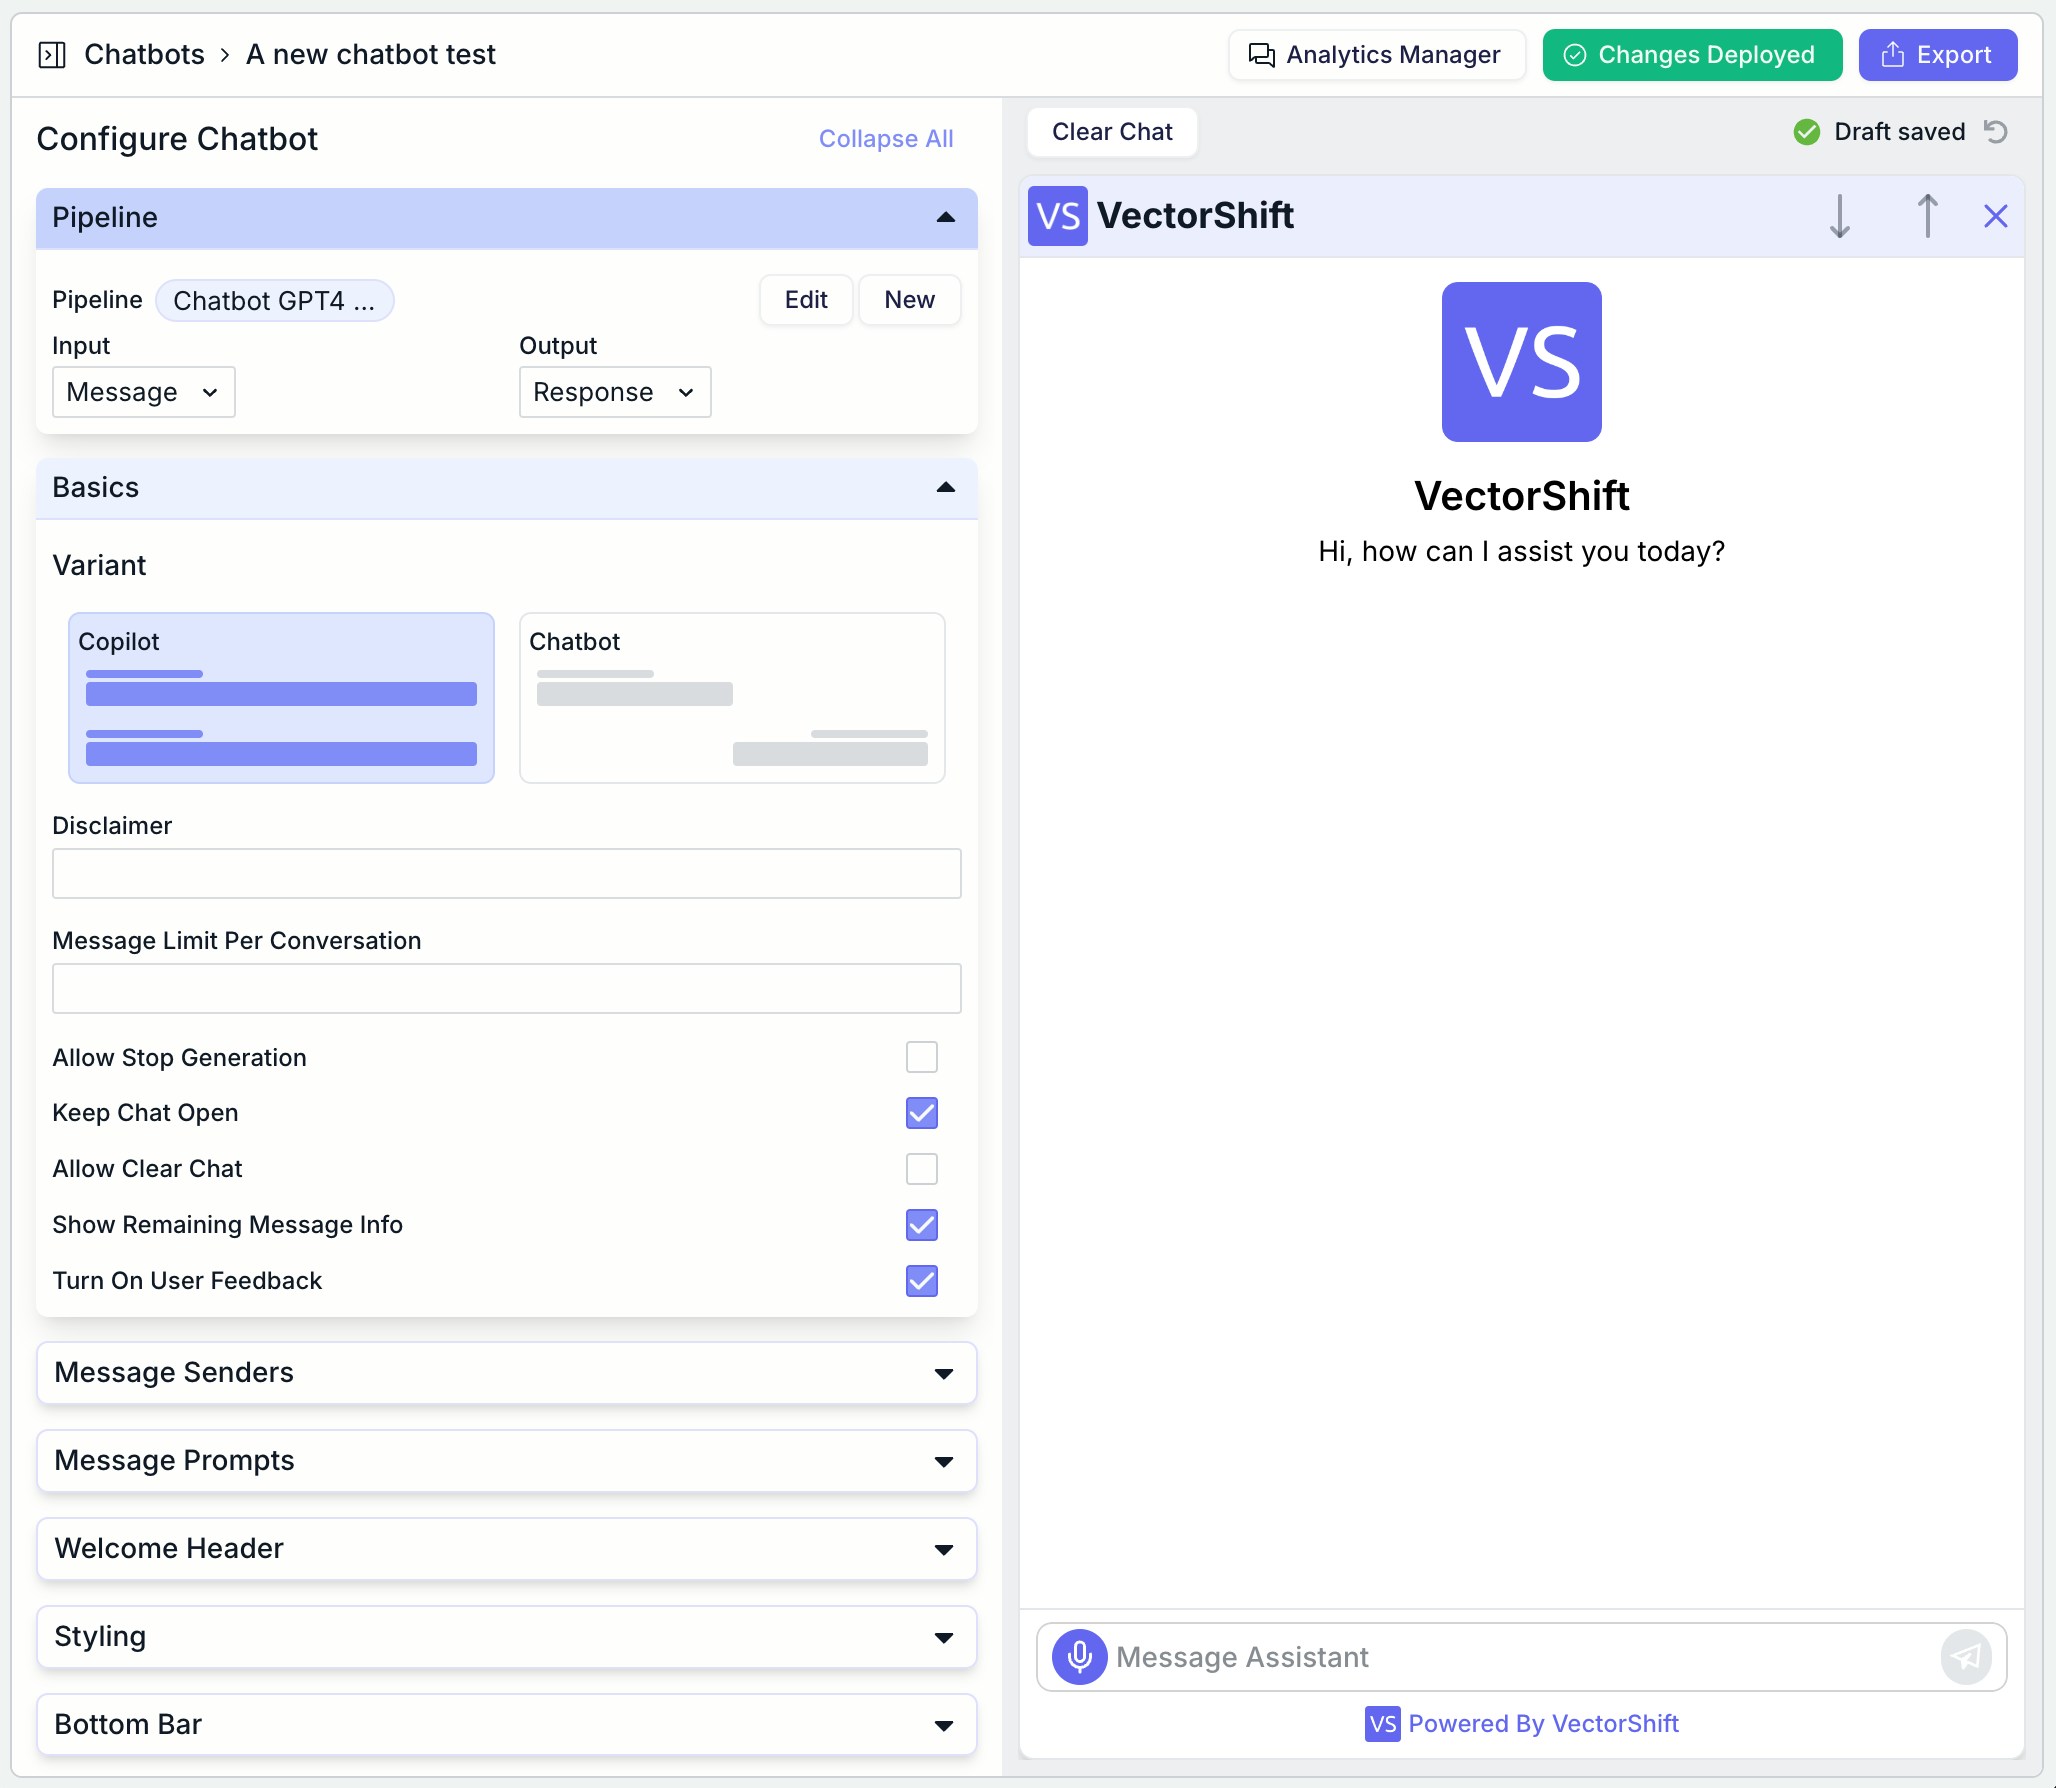Click the expand arrow in the chat preview header
Viewport: 2056px width, 1788px height.
(1927, 216)
